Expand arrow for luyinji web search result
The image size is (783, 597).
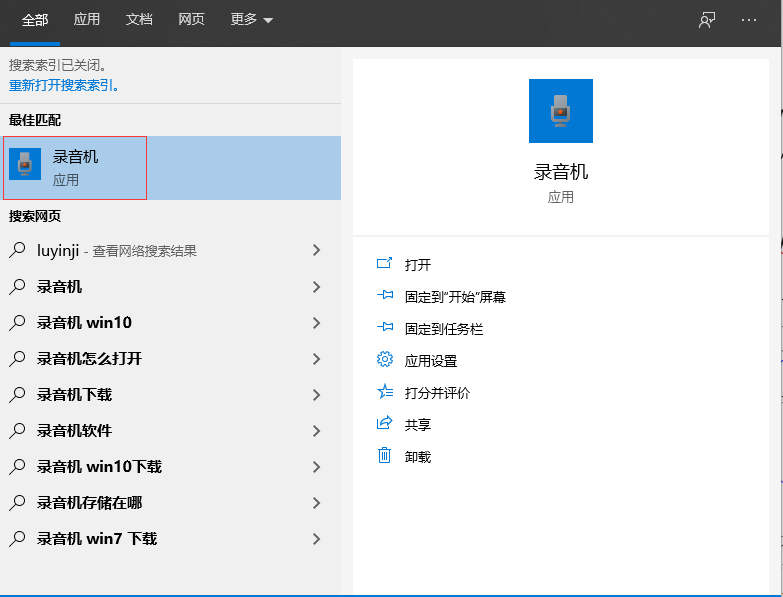pyautogui.click(x=316, y=251)
